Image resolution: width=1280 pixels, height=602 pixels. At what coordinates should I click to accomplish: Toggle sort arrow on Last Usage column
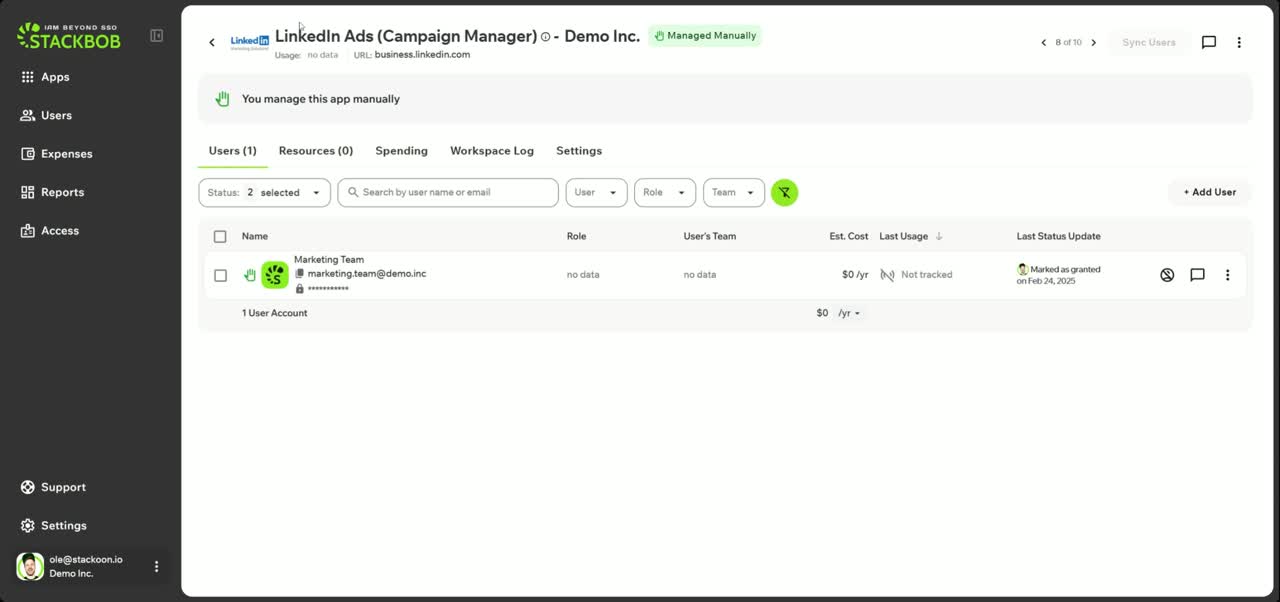pos(939,237)
